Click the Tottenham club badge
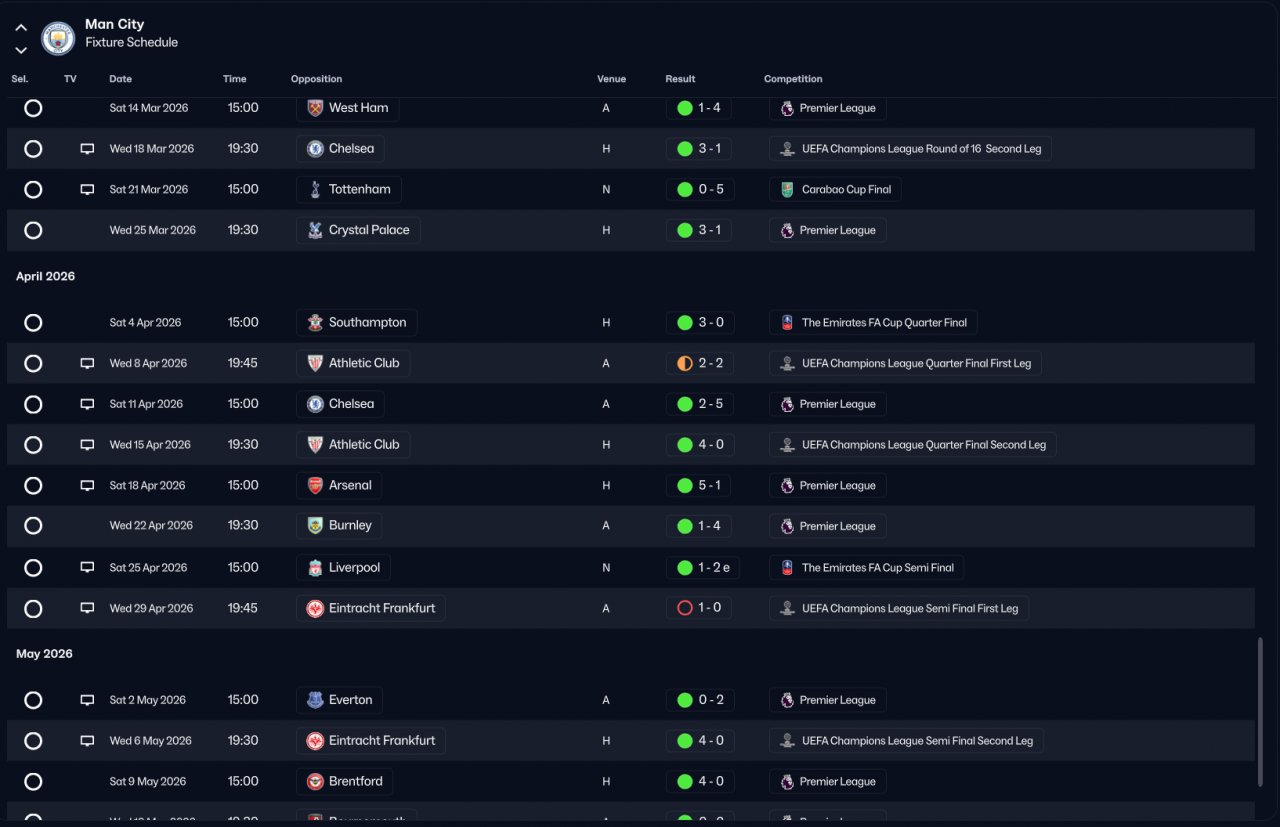Viewport: 1280px width, 827px height. [315, 190]
